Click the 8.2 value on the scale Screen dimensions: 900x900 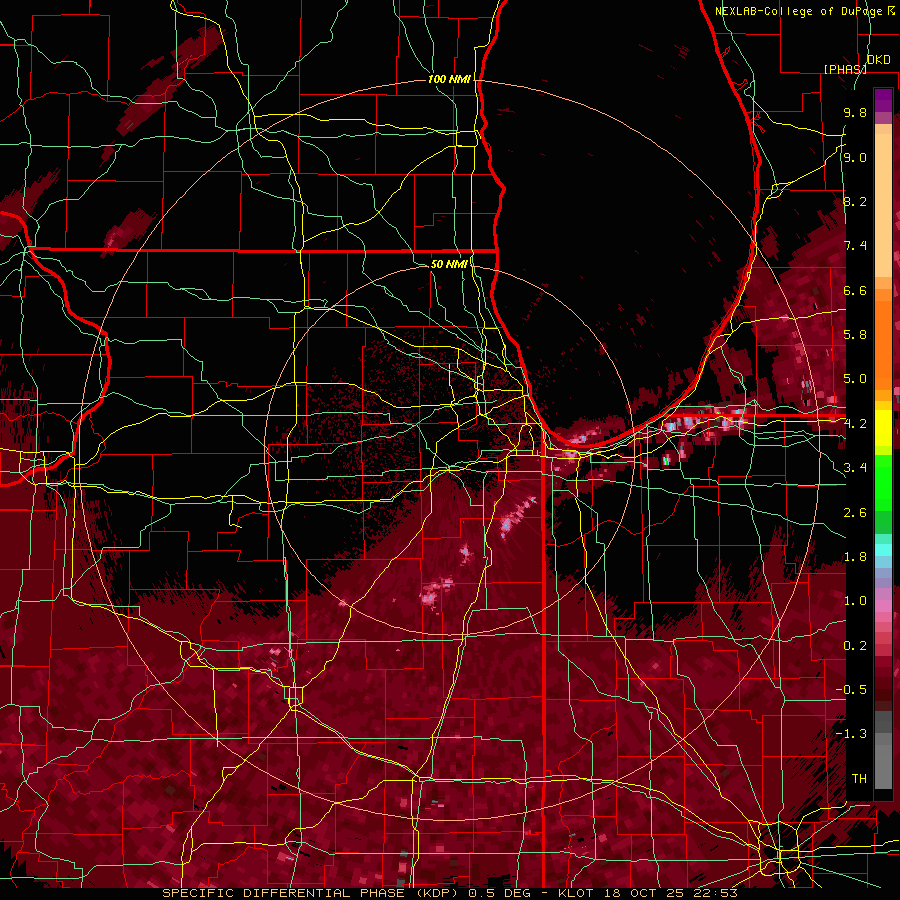(x=855, y=201)
